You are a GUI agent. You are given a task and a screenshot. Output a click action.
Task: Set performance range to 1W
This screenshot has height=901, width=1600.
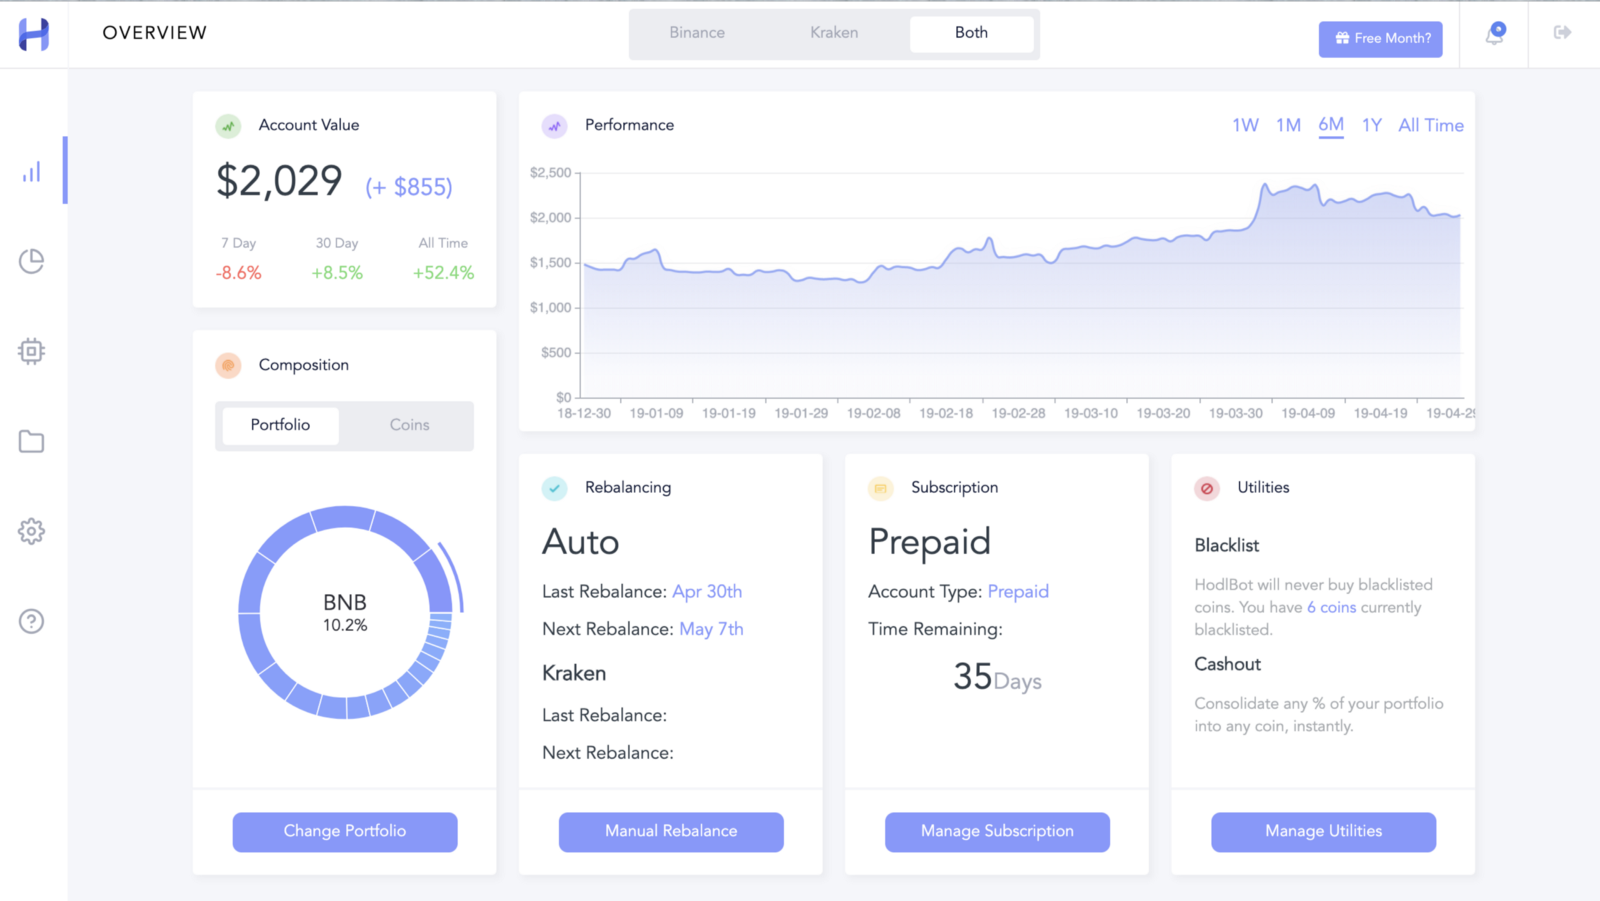point(1245,125)
